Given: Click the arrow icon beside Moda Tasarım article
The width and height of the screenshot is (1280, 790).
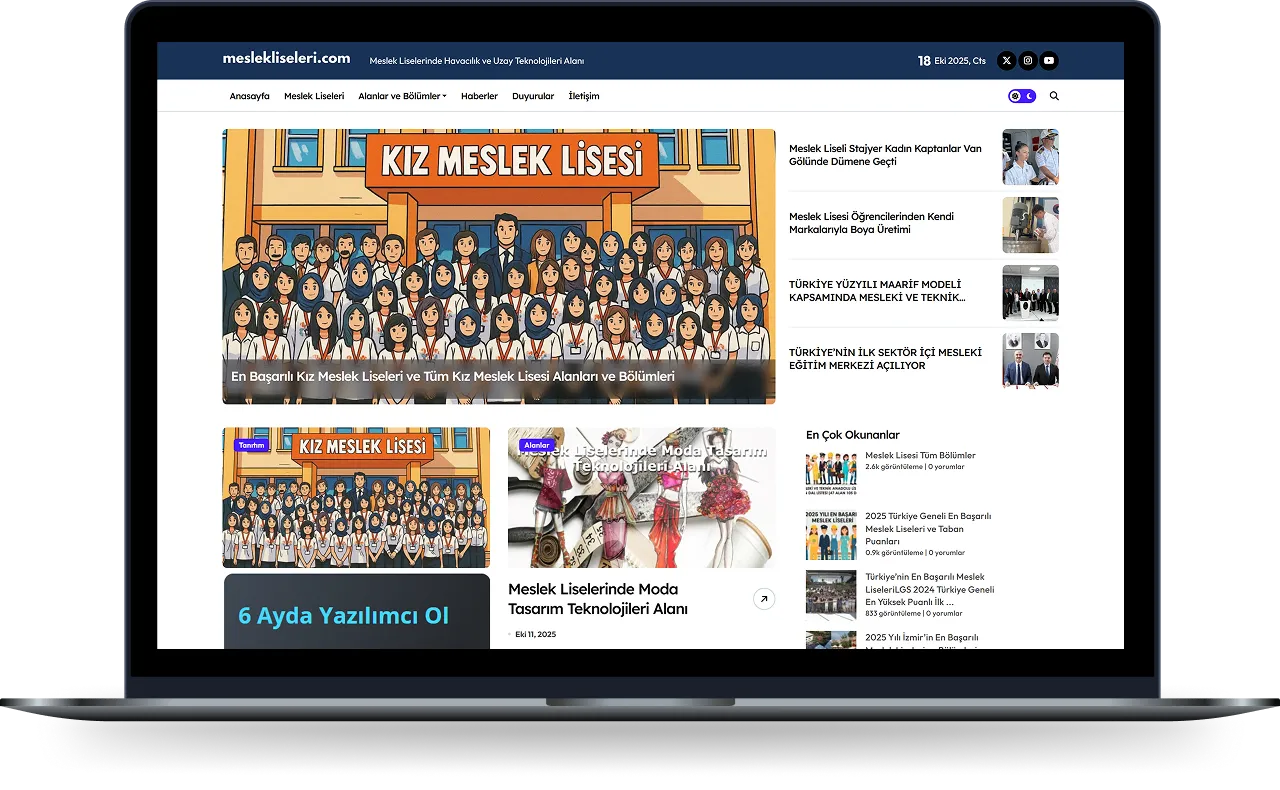Looking at the screenshot, I should tap(763, 599).
